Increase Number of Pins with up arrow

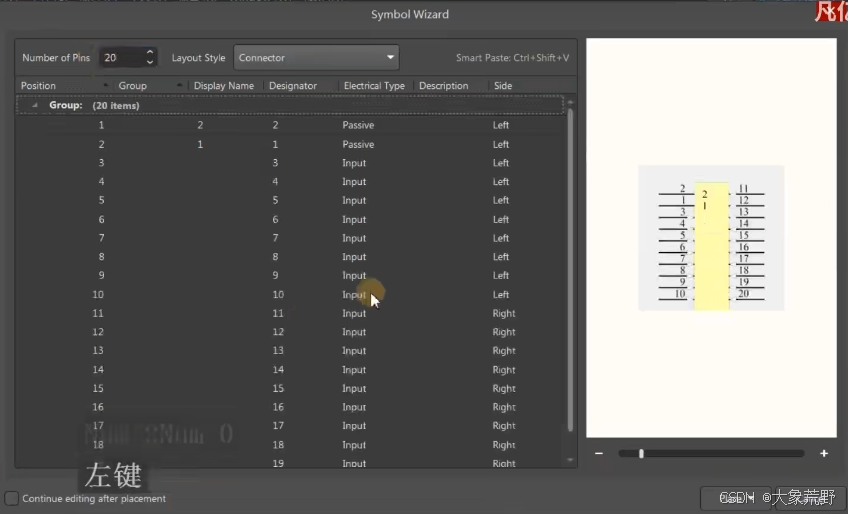click(150, 52)
